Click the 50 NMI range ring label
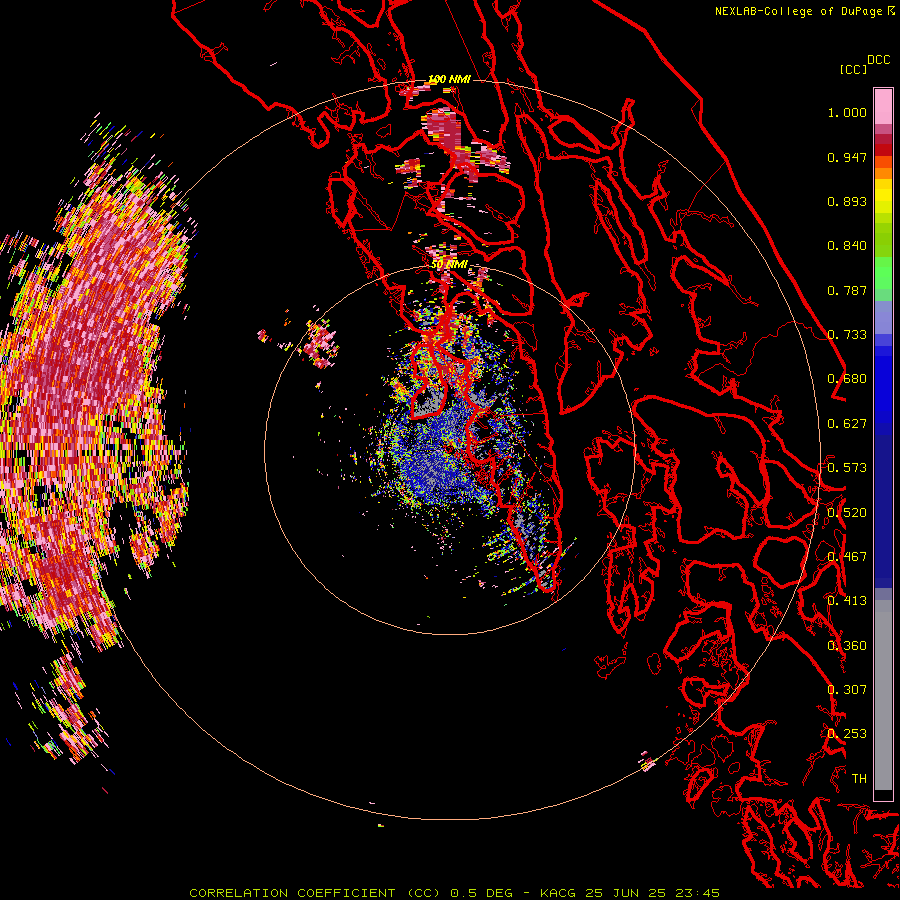Screen dimensions: 900x900 [x=449, y=265]
